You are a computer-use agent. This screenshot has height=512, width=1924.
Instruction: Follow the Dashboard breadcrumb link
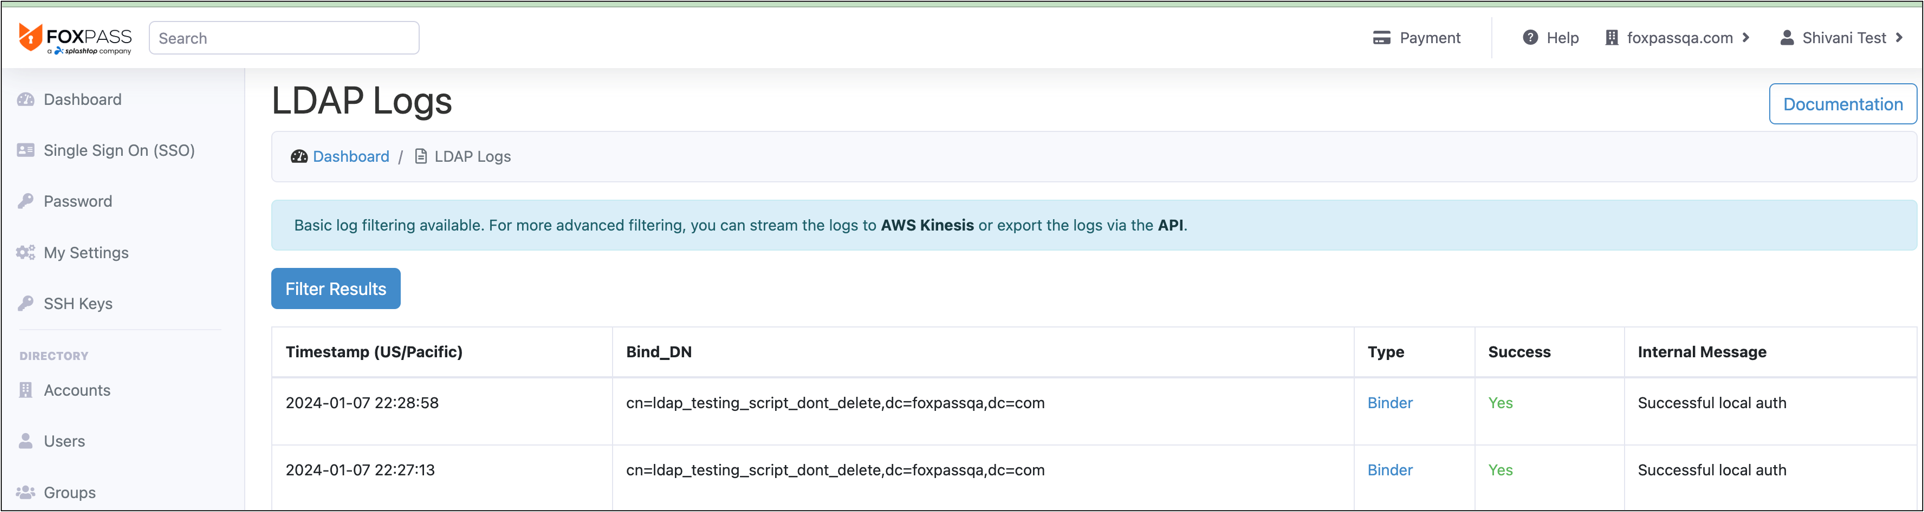pos(350,156)
